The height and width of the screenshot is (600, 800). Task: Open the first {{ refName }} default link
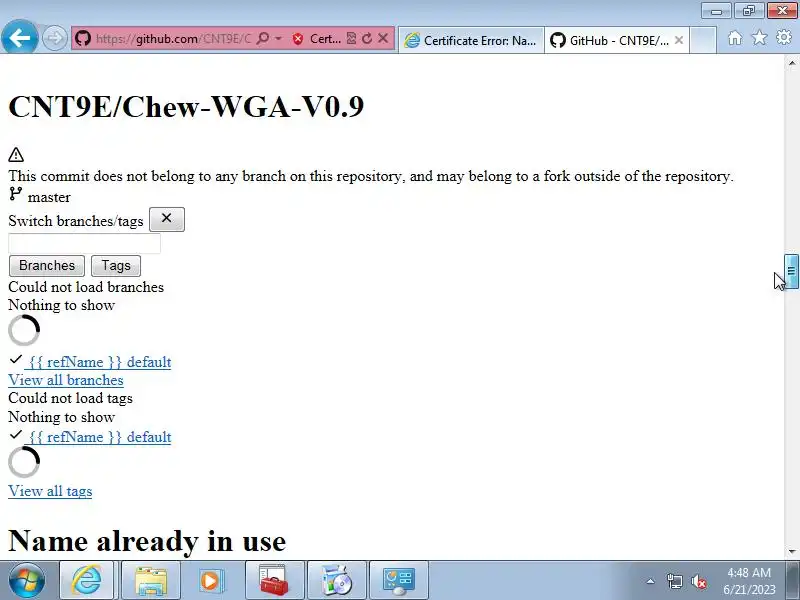[98, 362]
